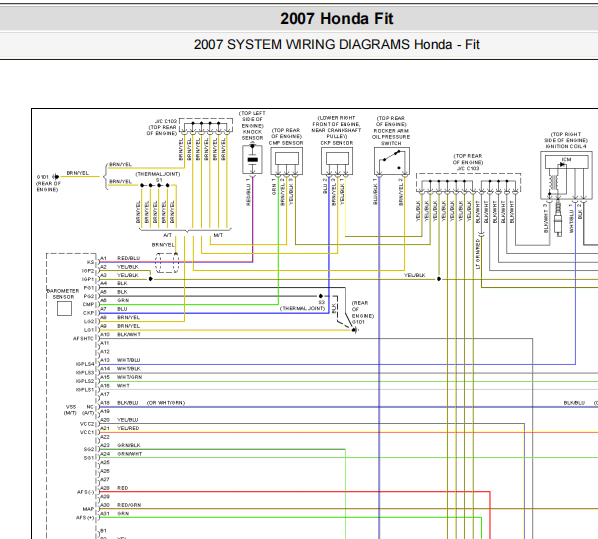Click the '2007 Honda Fit' title
The image size is (598, 539).
(336, 18)
